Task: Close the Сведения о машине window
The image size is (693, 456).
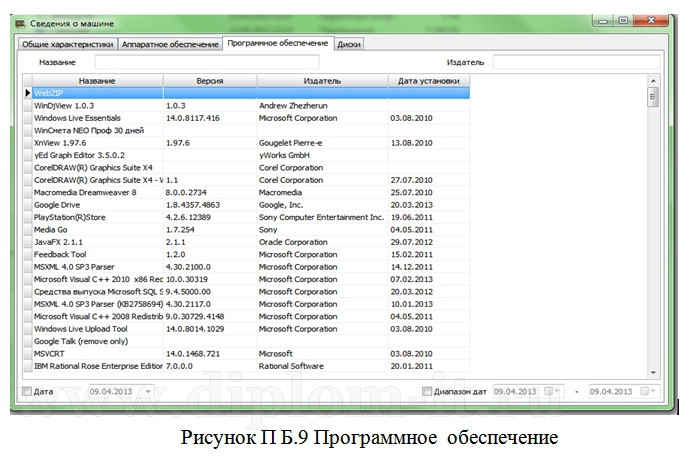Action: point(651,20)
